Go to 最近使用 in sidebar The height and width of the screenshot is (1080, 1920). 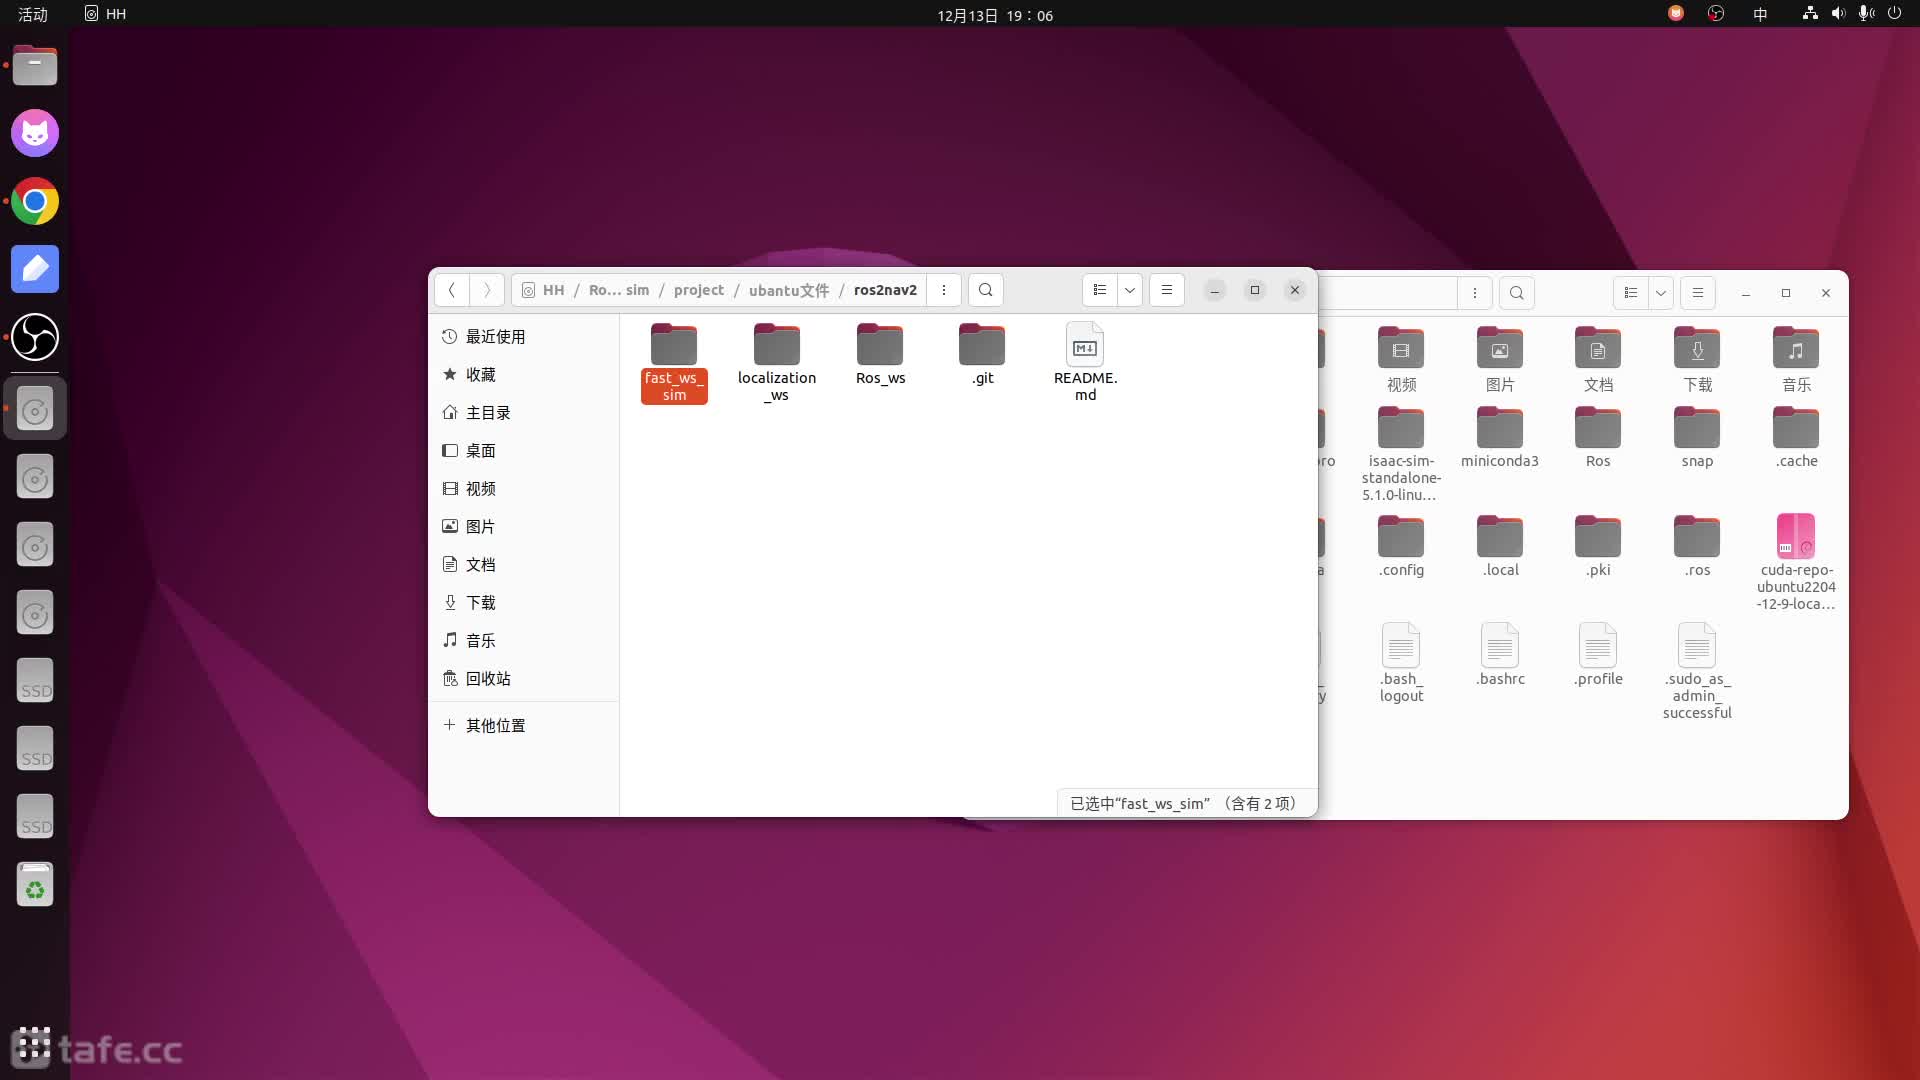pyautogui.click(x=495, y=337)
